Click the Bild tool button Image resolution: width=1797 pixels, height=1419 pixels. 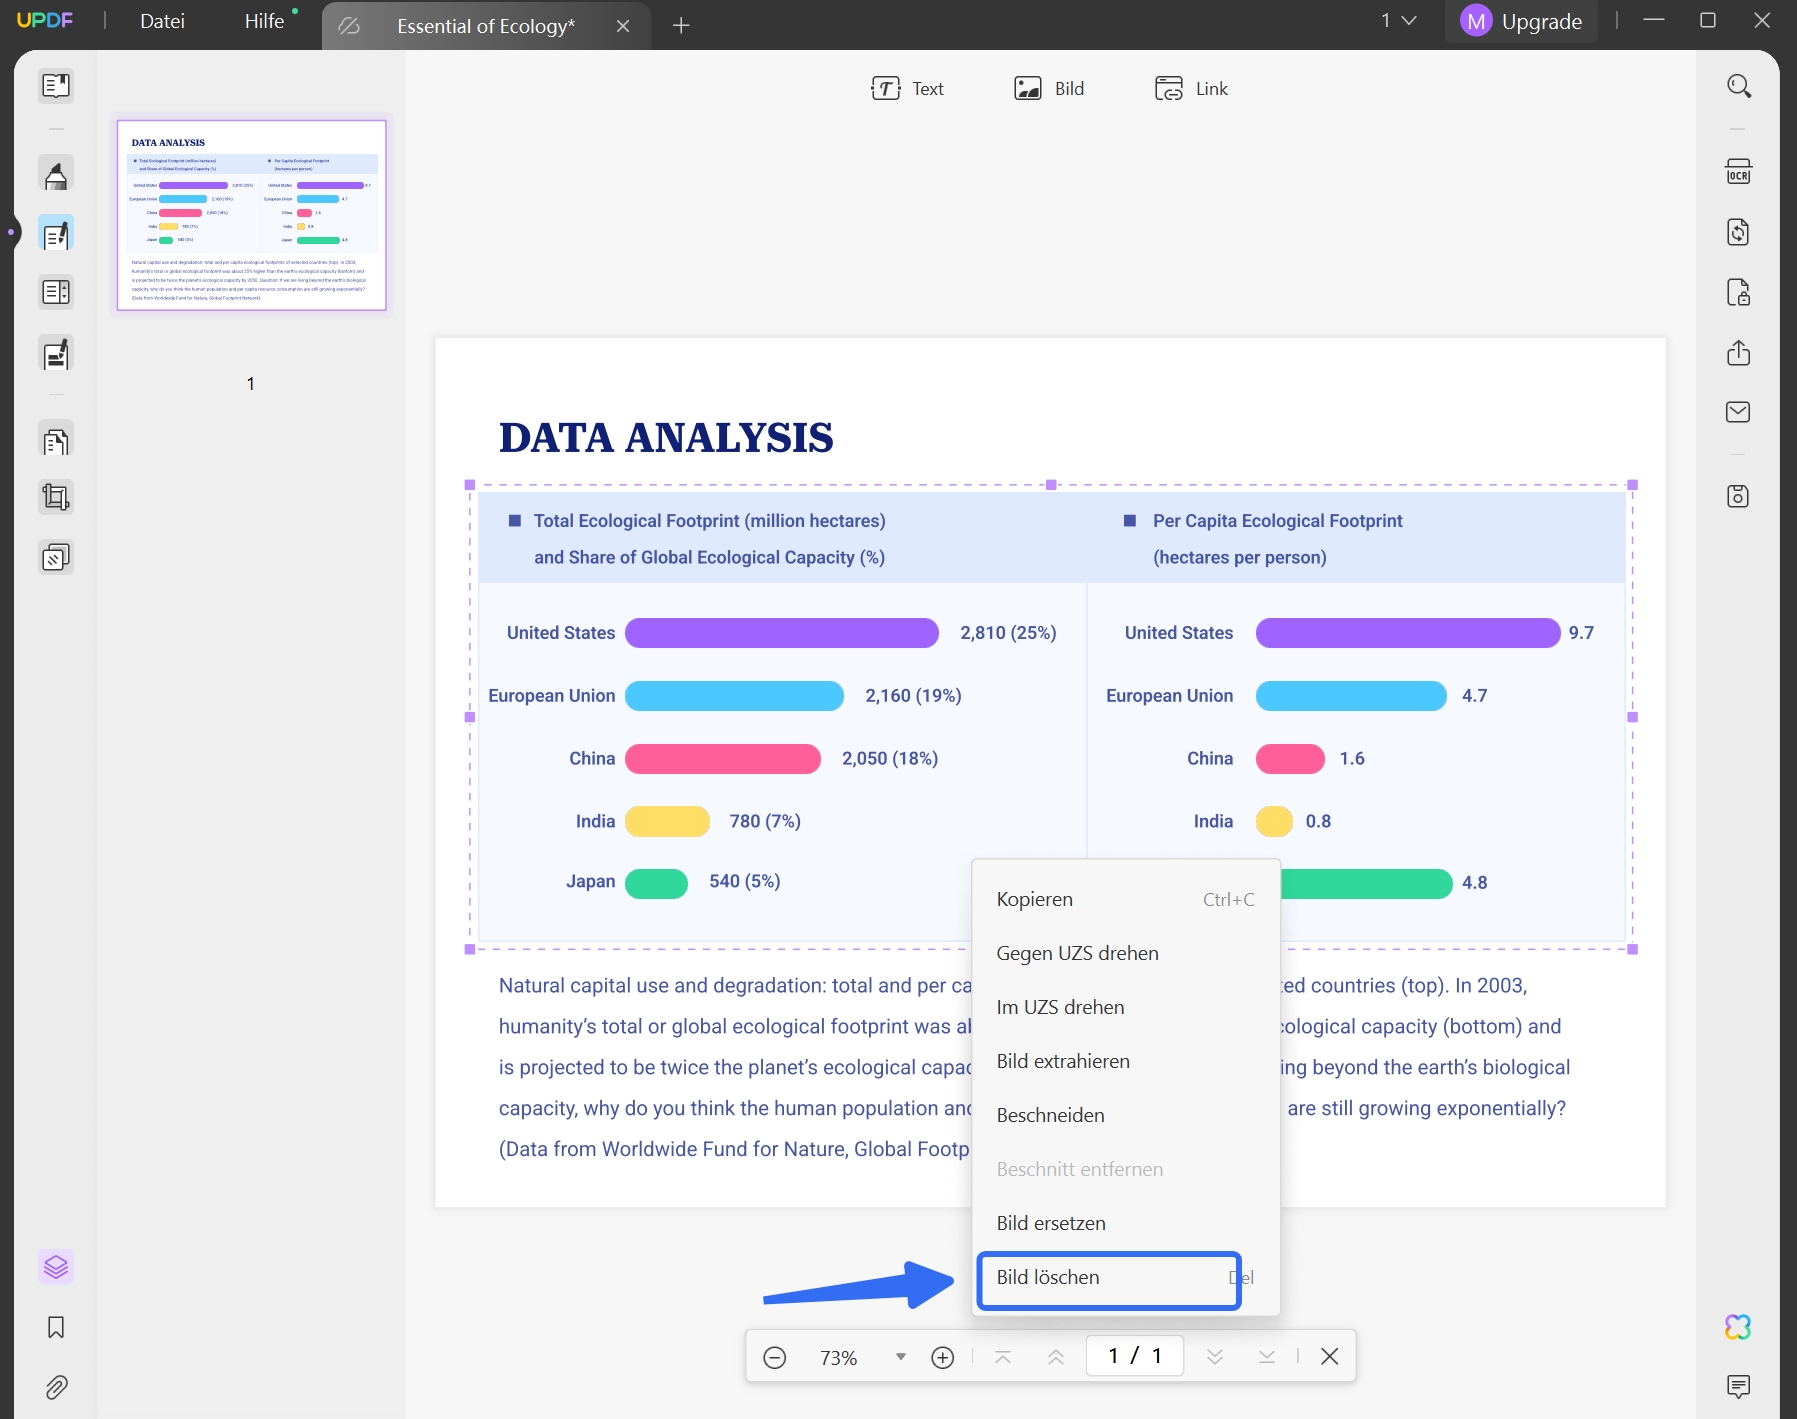coord(1049,88)
